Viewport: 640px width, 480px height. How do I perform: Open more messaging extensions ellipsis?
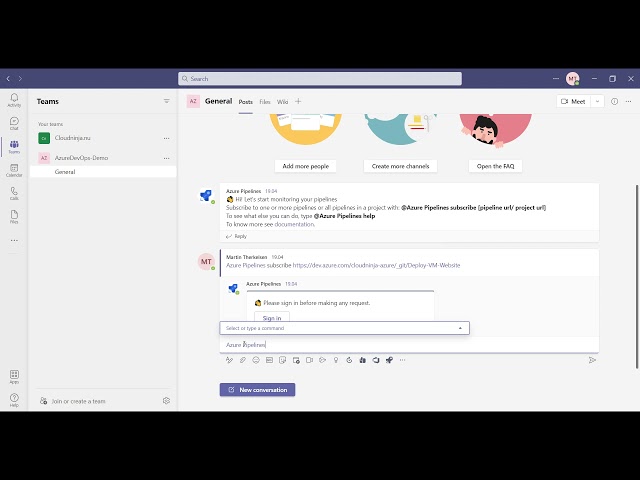click(402, 360)
